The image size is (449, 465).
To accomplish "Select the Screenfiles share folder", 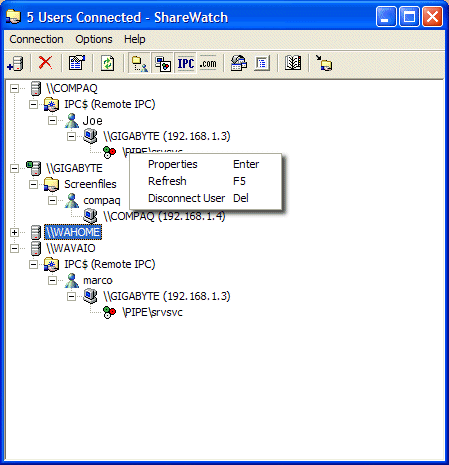I will pos(90,184).
